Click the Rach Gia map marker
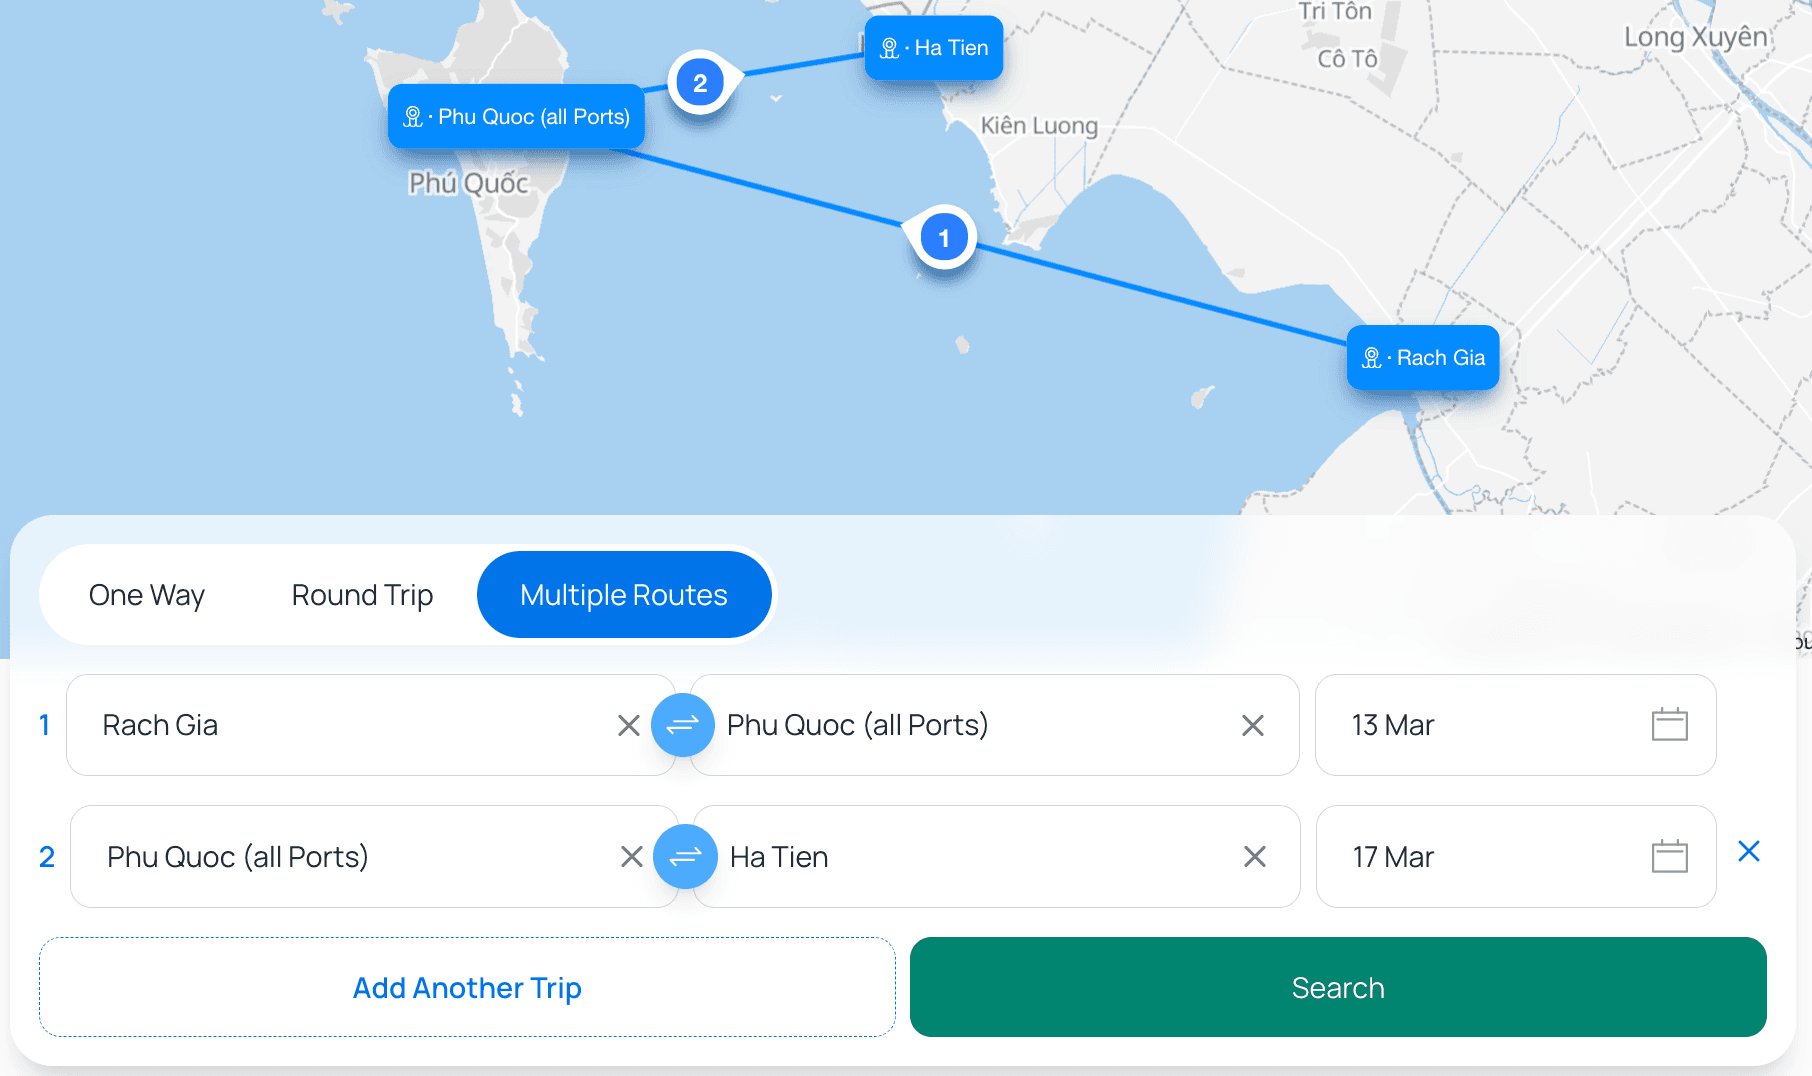 (x=1422, y=357)
